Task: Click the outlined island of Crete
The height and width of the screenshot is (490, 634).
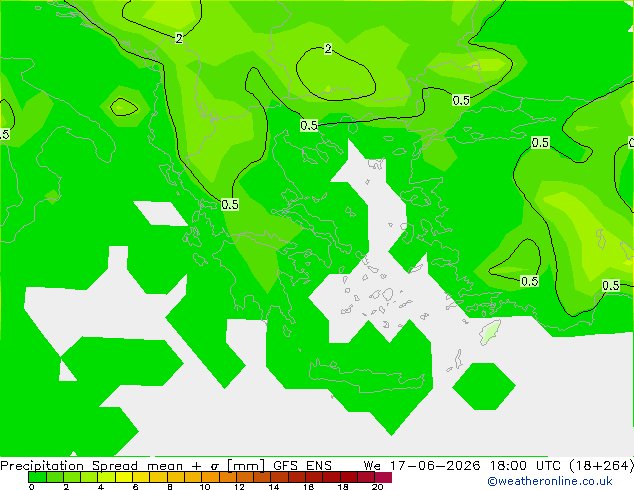Action: pyautogui.click(x=367, y=376)
